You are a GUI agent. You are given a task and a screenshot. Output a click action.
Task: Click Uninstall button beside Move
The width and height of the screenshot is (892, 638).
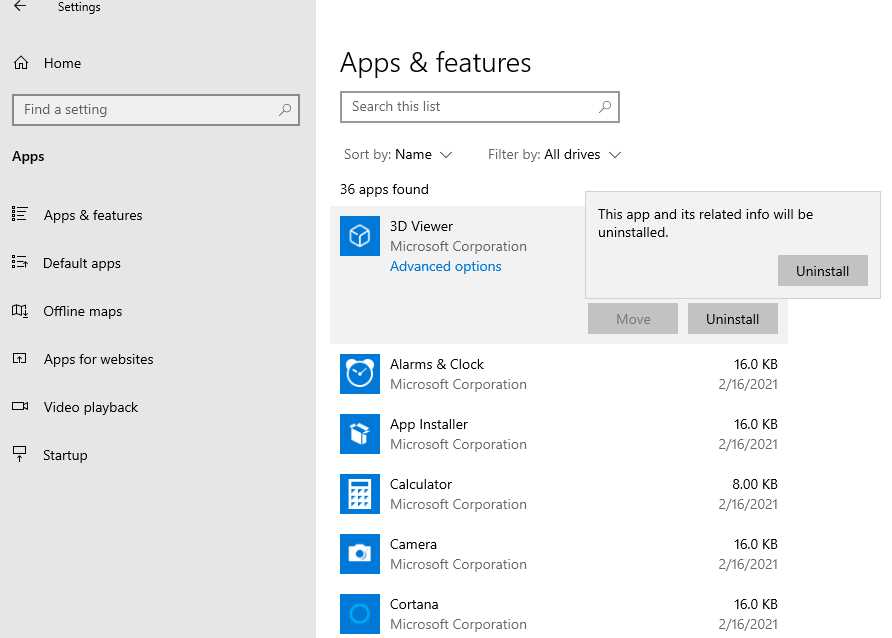(x=733, y=318)
